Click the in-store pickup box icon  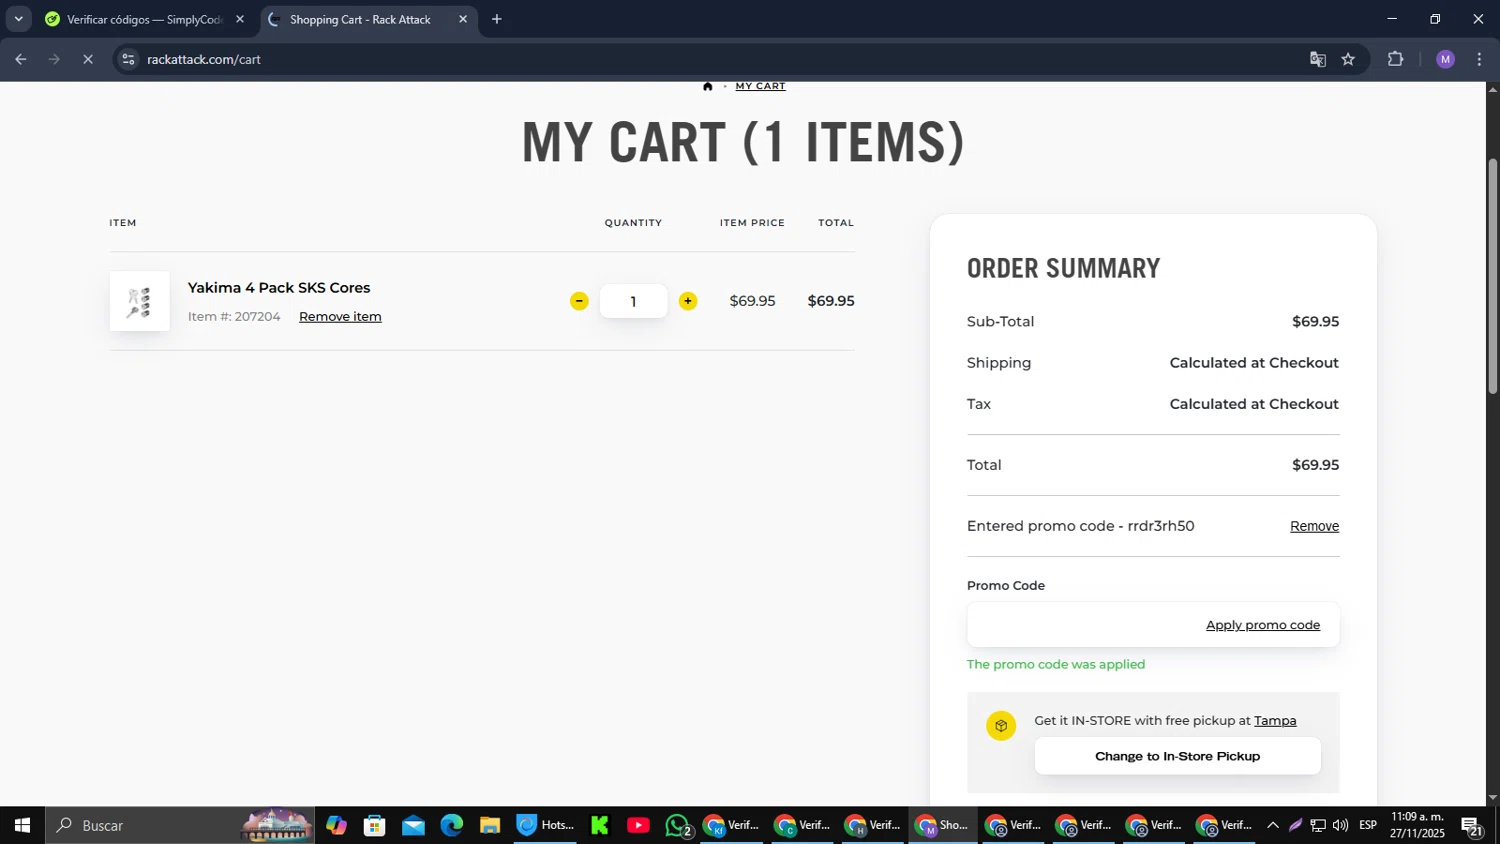[x=1001, y=726]
